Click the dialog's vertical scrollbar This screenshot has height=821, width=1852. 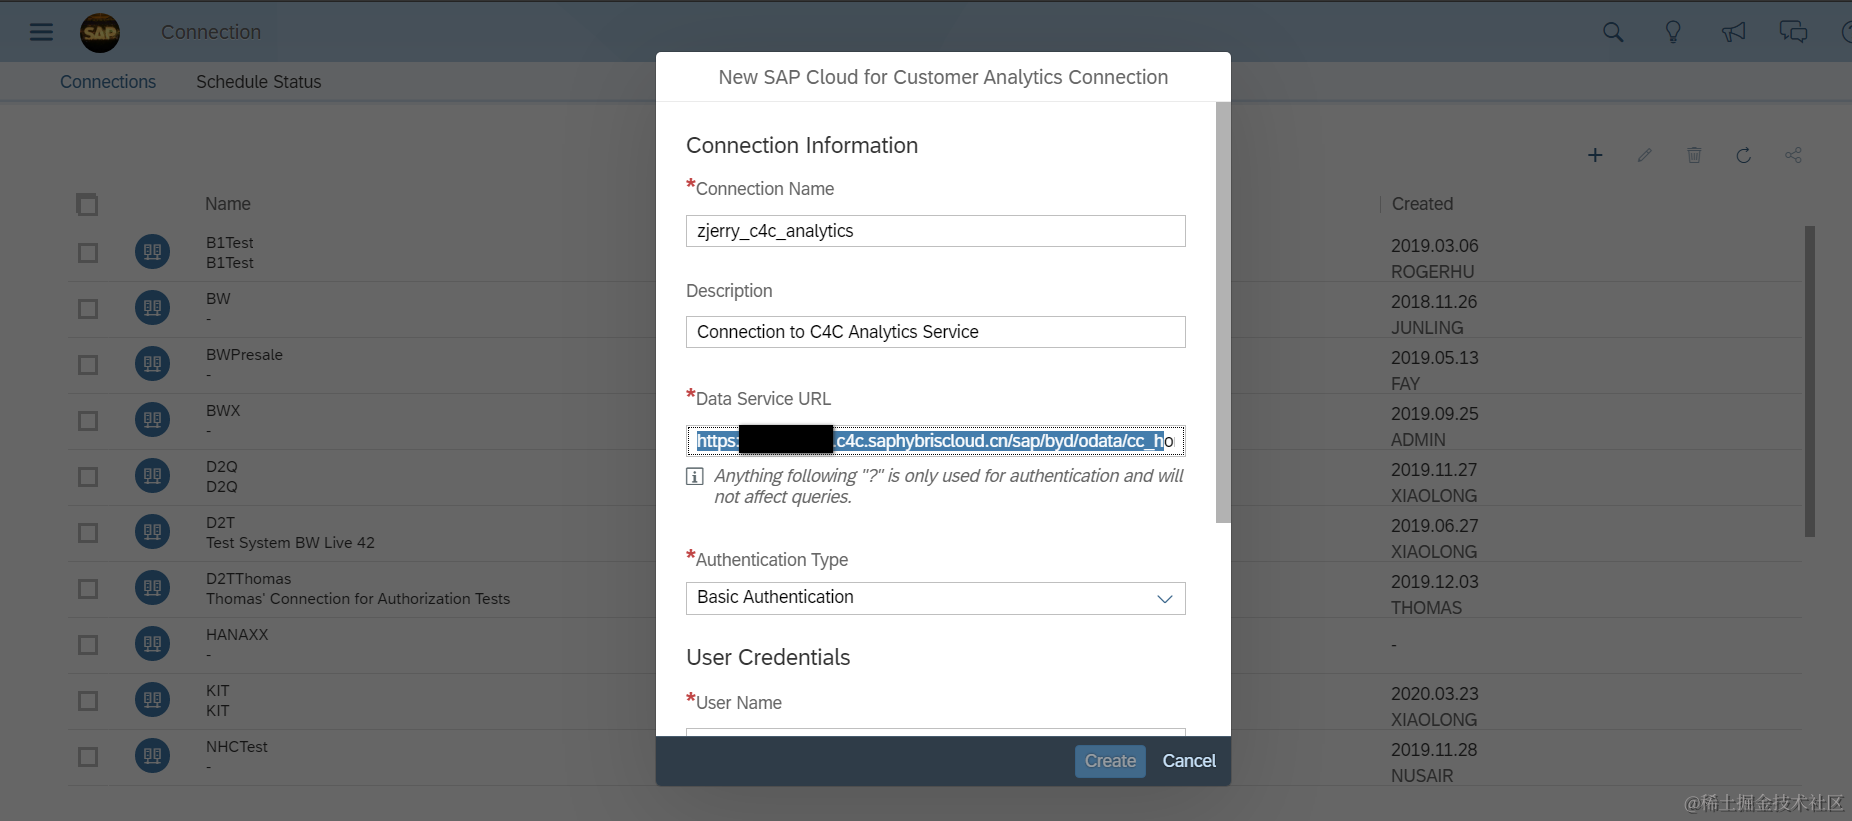[1223, 312]
